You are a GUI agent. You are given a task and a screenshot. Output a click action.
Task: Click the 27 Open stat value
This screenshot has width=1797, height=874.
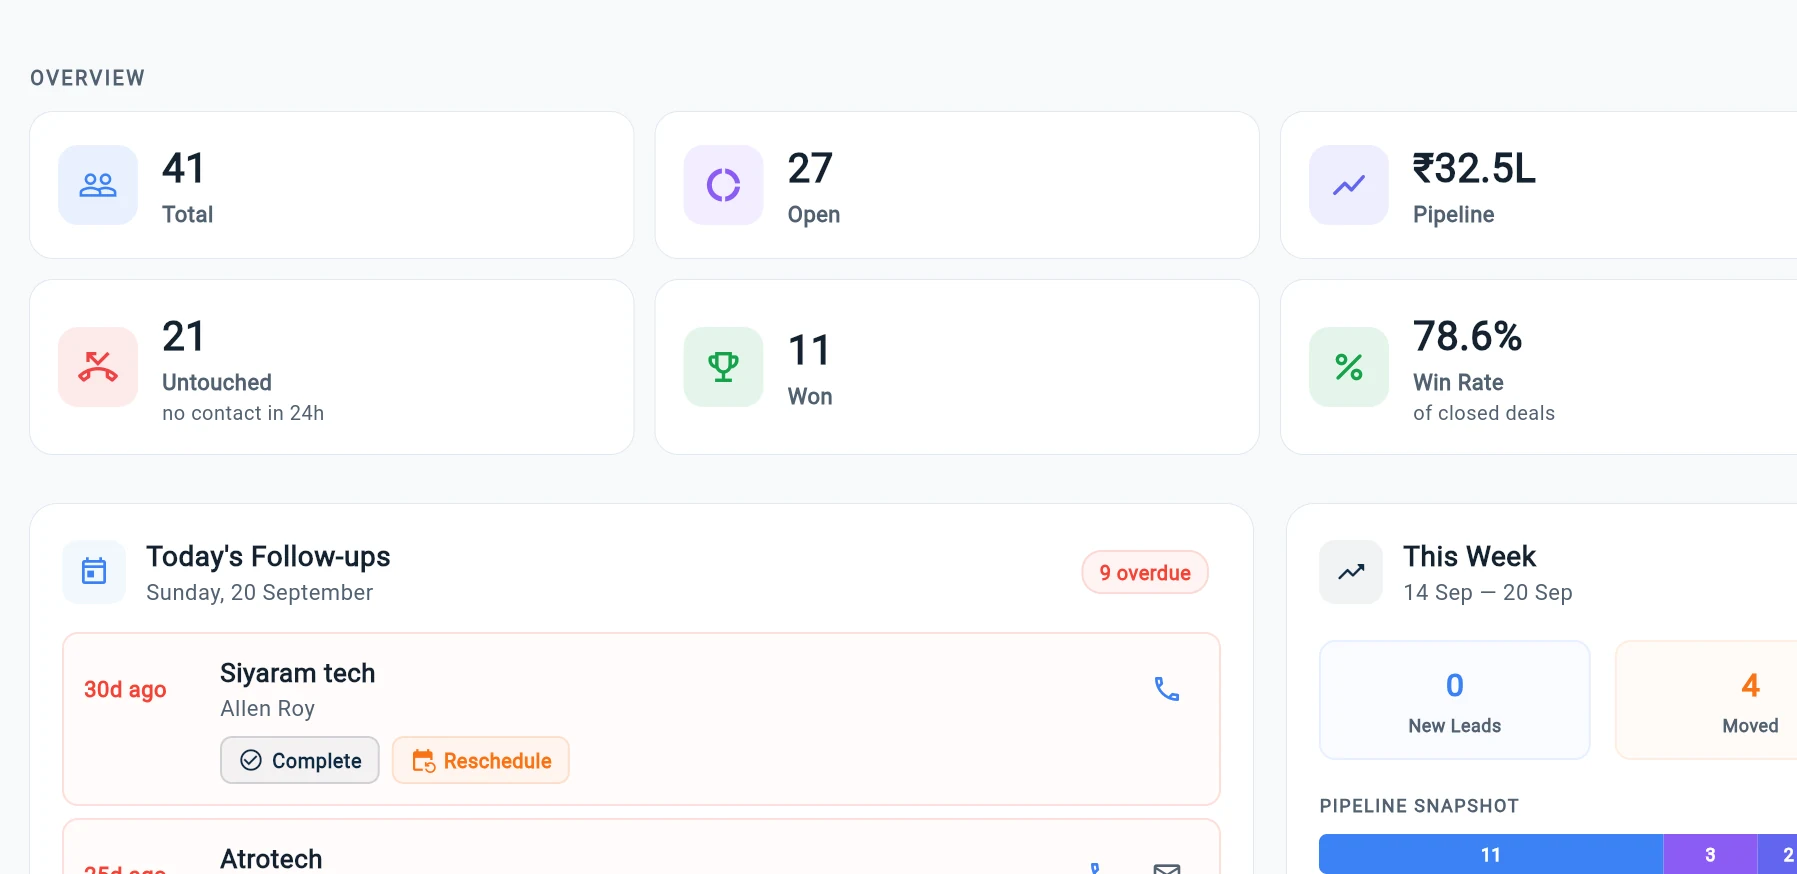point(810,168)
